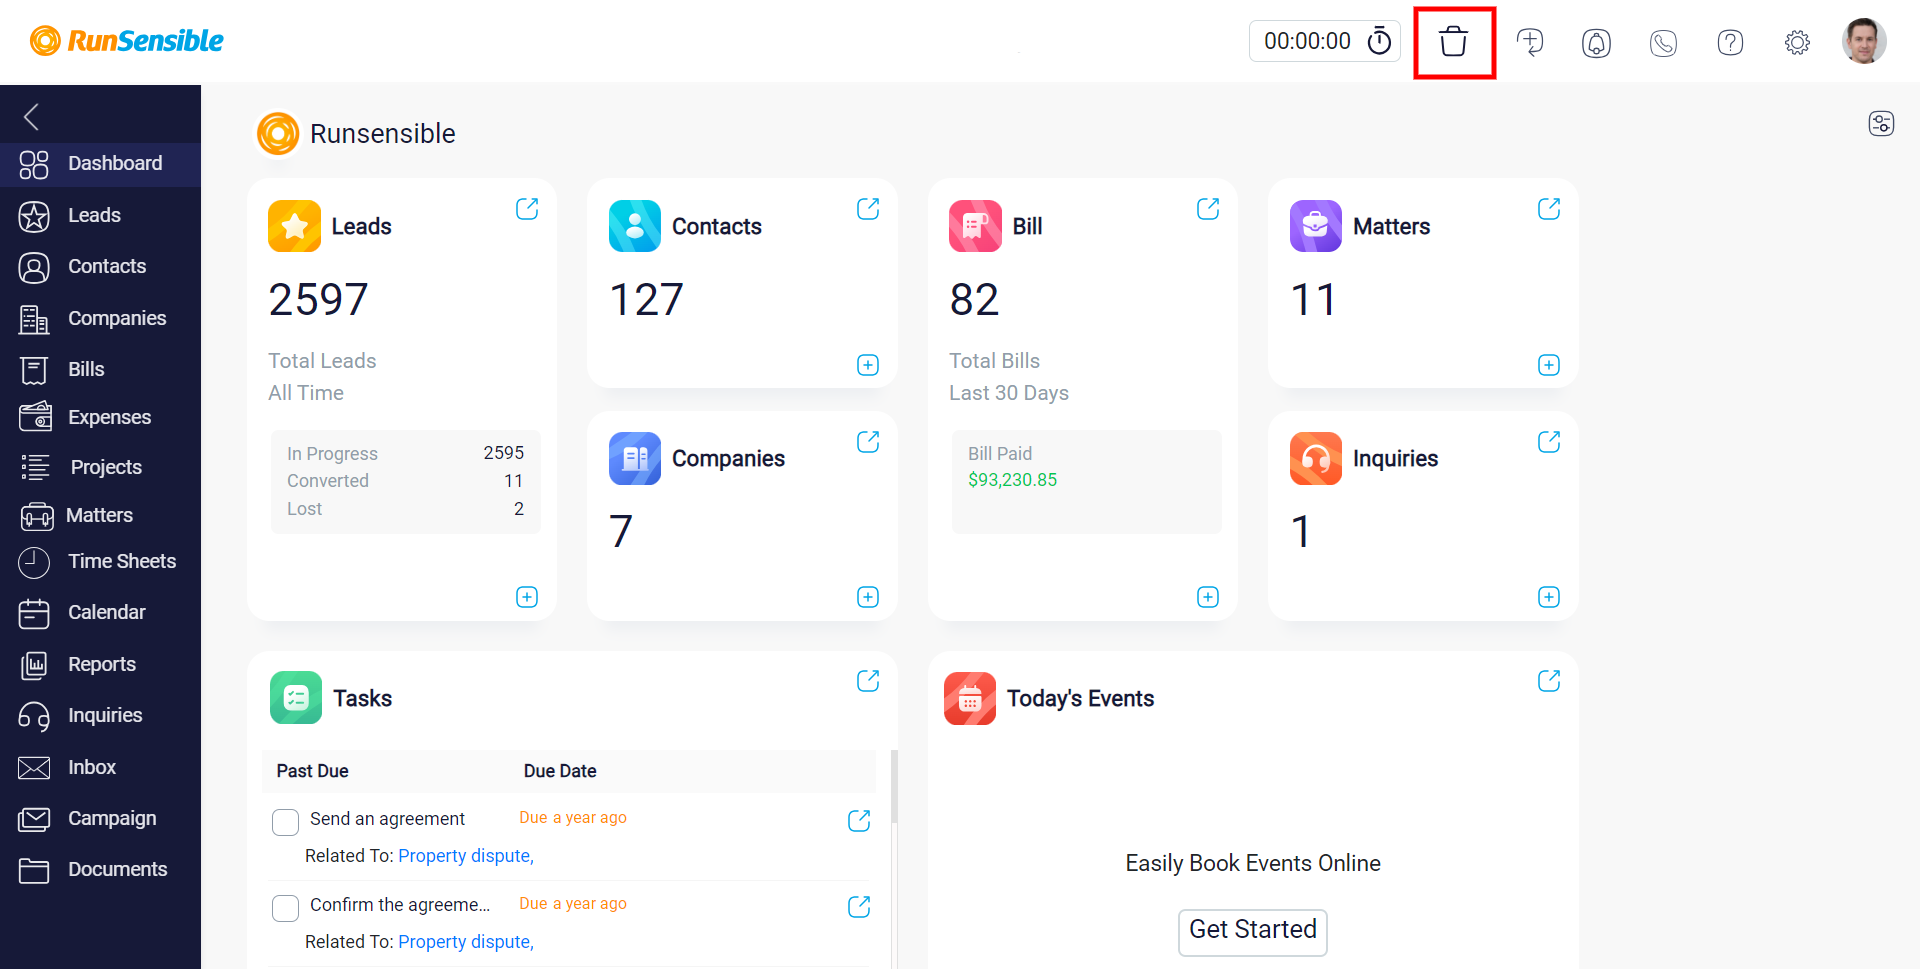Collapse the sidebar with back arrow
This screenshot has width=1920, height=969.
(x=32, y=117)
